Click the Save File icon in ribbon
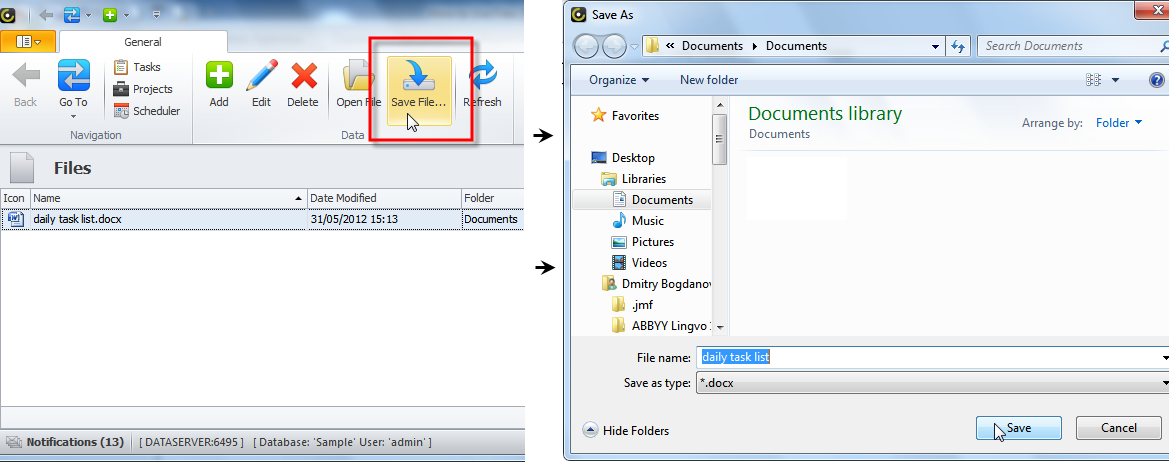 click(x=418, y=78)
